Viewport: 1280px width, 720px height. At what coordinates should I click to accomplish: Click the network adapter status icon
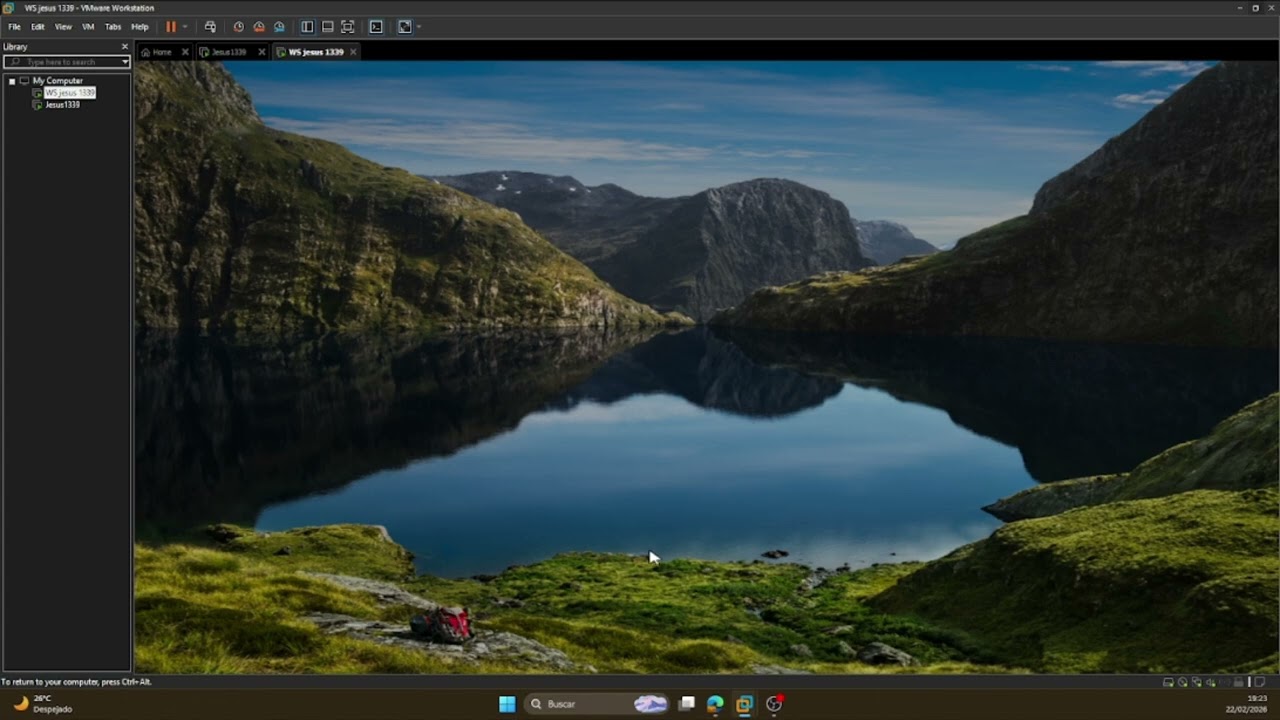(x=1198, y=682)
